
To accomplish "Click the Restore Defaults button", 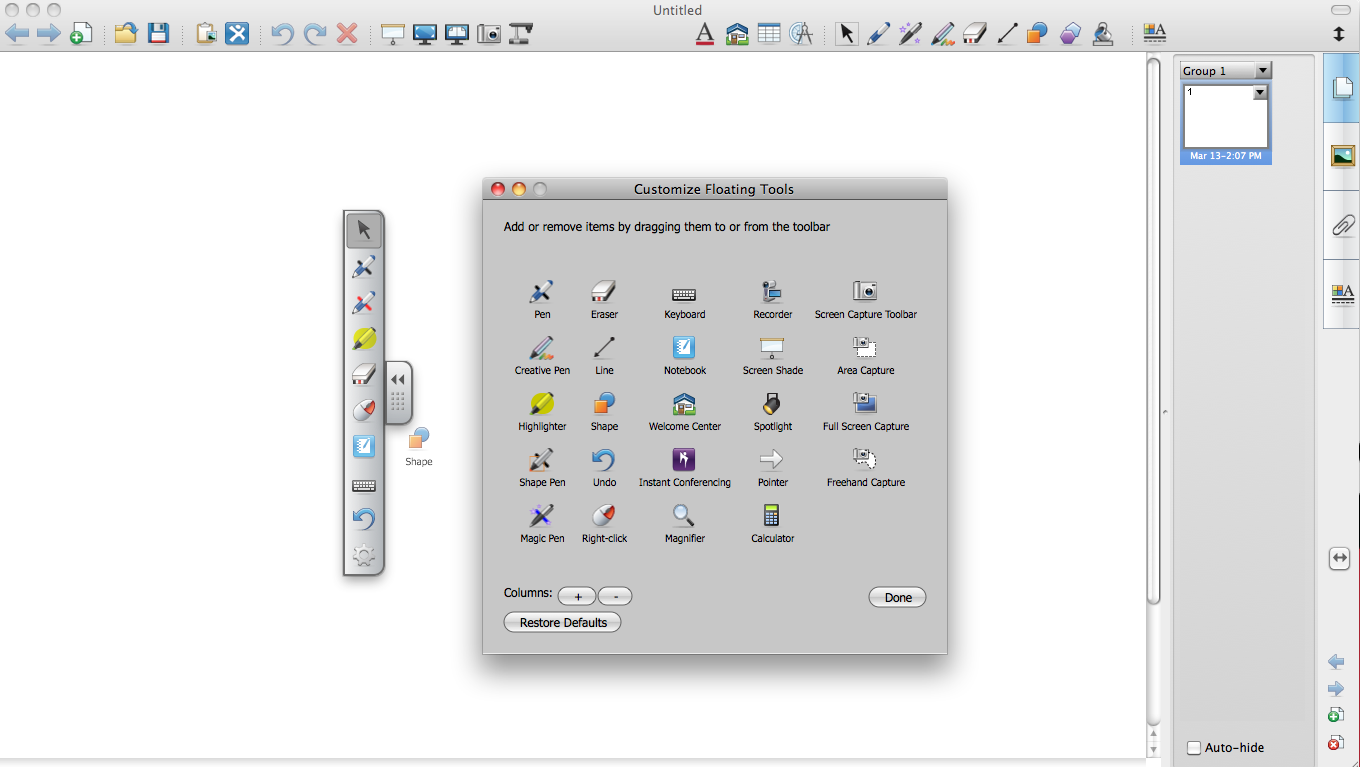I will click(x=563, y=623).
